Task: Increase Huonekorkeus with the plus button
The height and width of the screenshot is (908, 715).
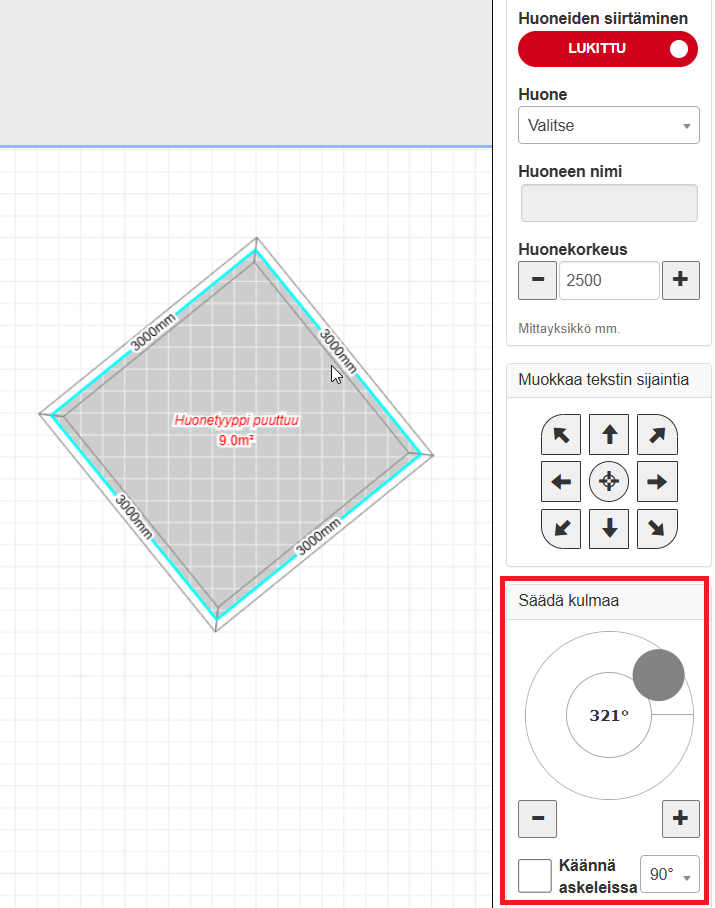Action: tap(680, 280)
